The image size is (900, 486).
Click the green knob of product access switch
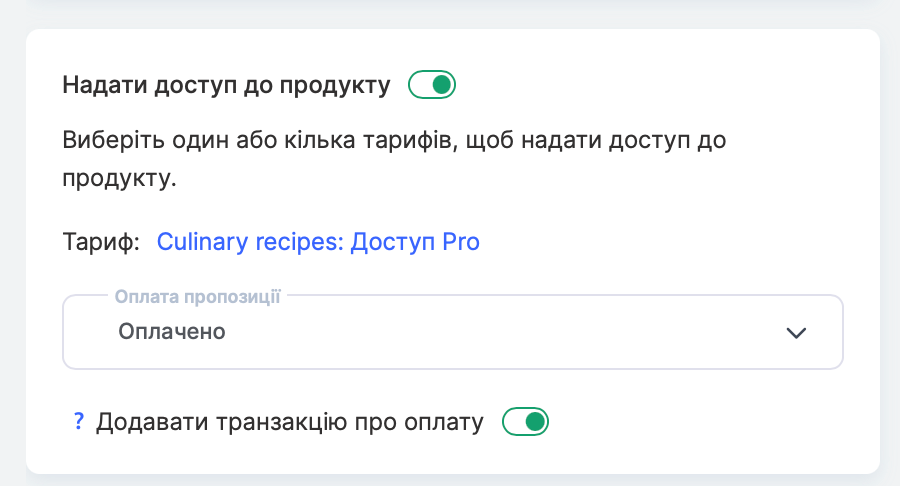(442, 85)
